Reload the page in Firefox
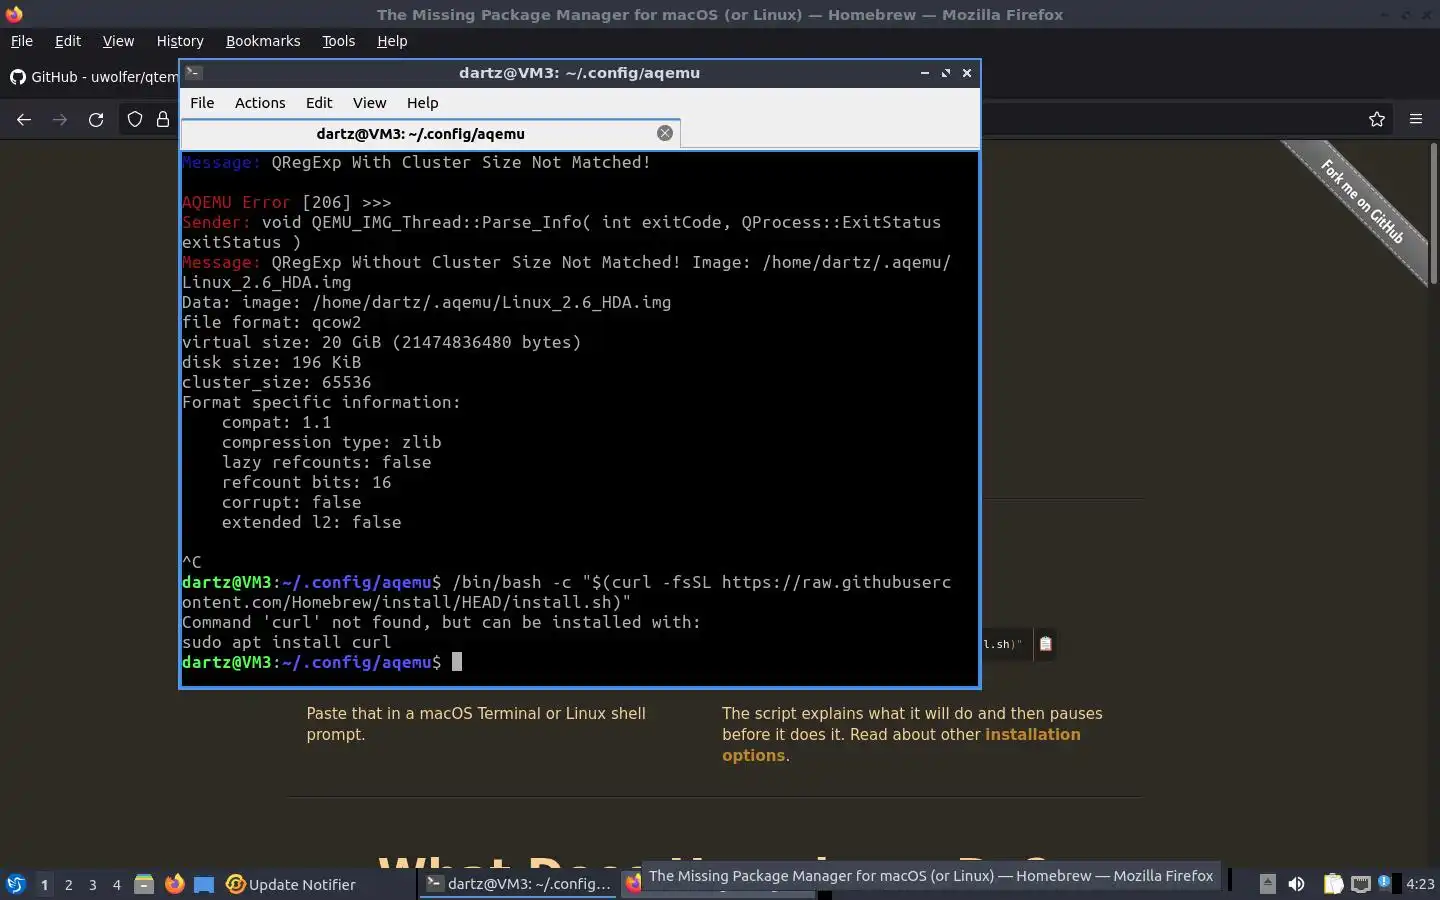 (x=96, y=120)
